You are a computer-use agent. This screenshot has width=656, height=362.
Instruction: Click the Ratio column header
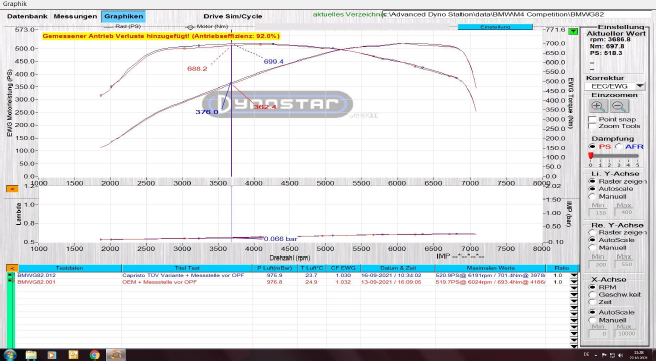(x=562, y=268)
